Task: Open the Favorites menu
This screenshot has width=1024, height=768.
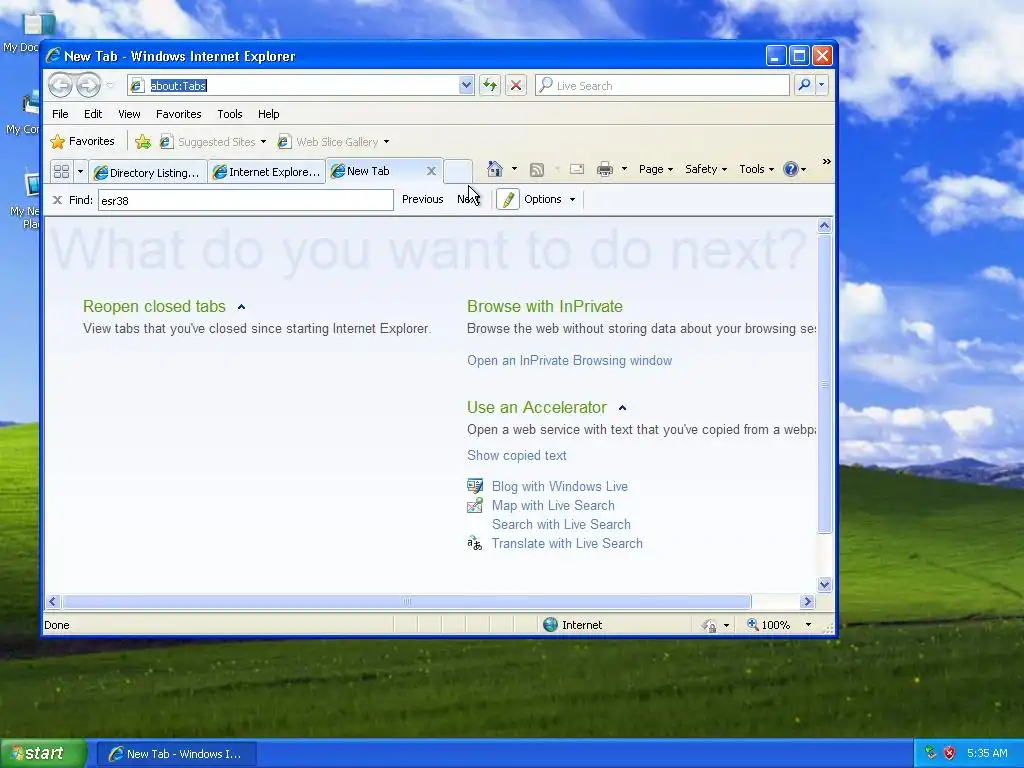Action: tap(178, 114)
